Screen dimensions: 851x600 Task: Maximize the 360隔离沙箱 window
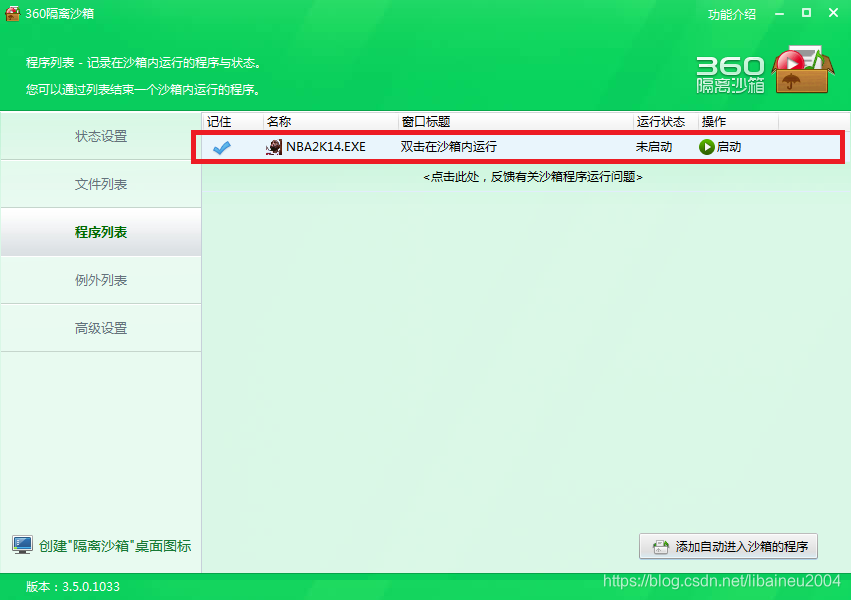pos(806,13)
